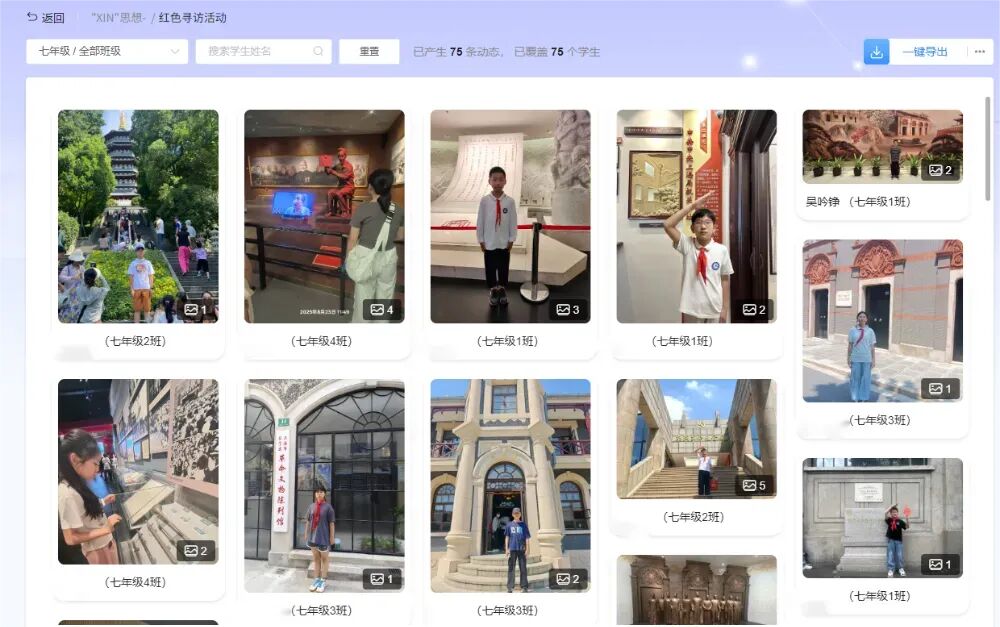1000x627 pixels.
Task: Open the grey brick building photo 七年级3班
Action: pos(883,321)
